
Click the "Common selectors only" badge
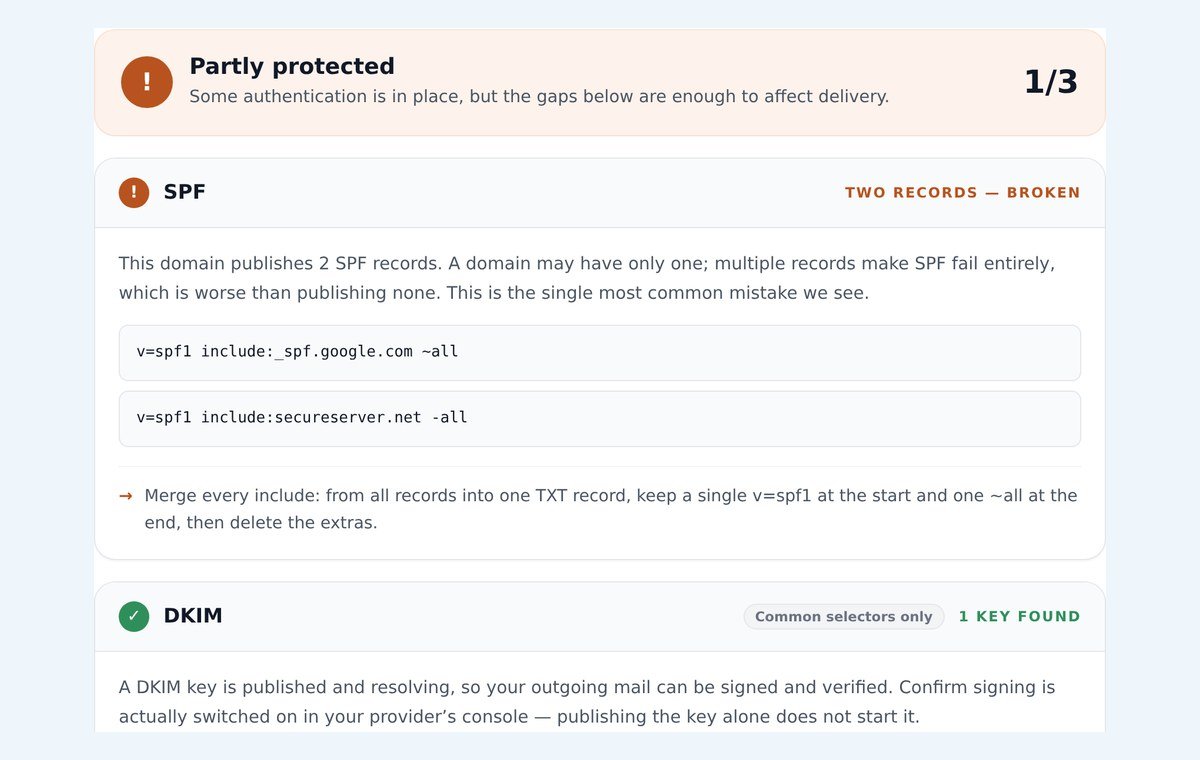(x=844, y=617)
